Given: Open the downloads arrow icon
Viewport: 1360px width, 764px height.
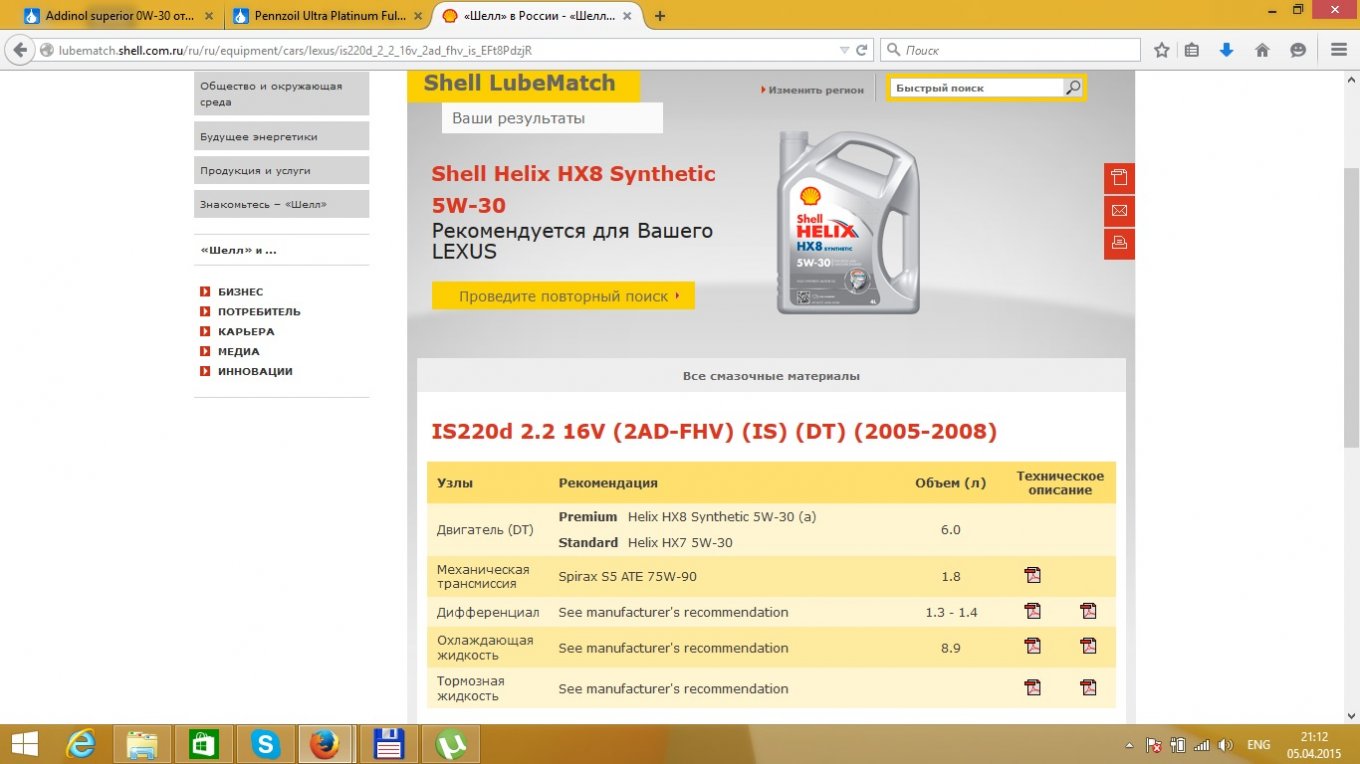Looking at the screenshot, I should (1226, 50).
